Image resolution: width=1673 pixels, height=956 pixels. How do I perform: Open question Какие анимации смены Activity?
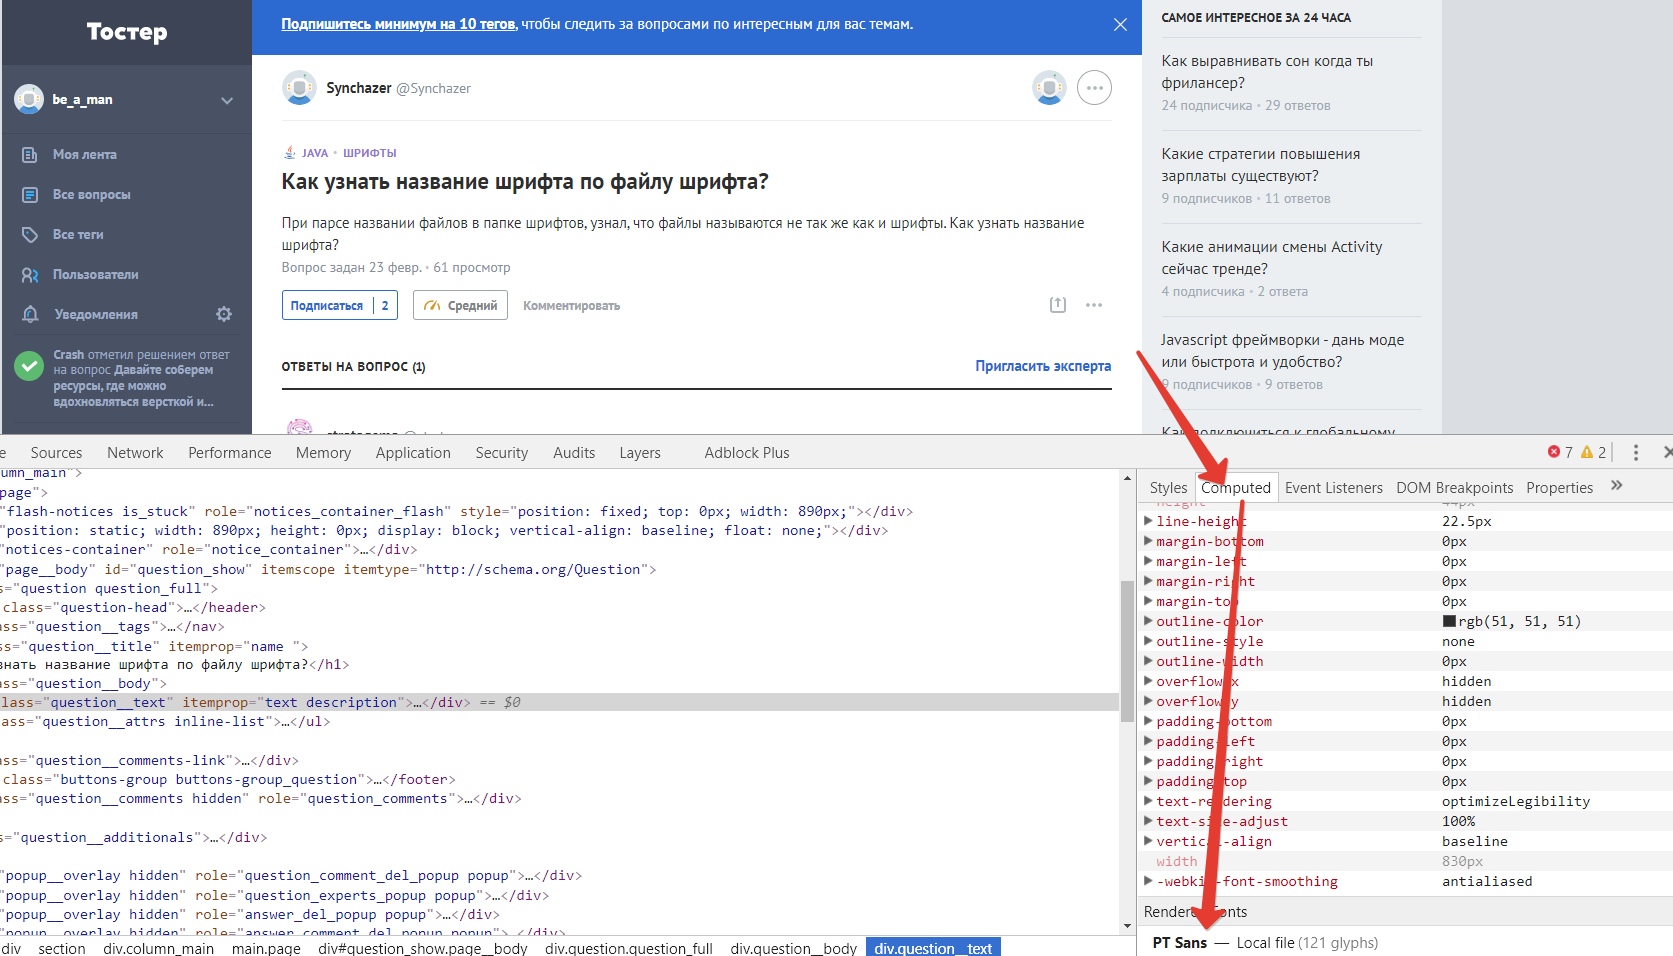pyautogui.click(x=1271, y=258)
